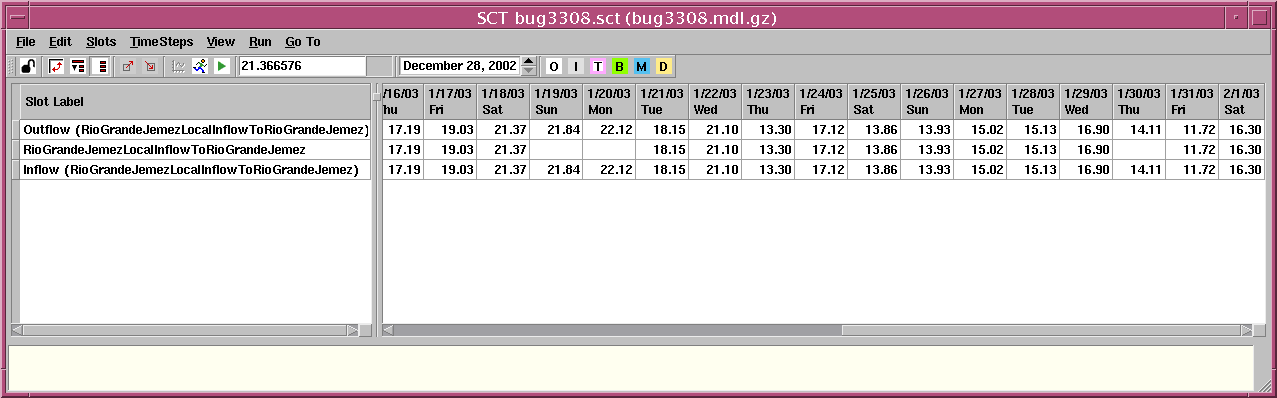The image size is (1277, 398).
Task: Click the Slot Label column header
Action: pos(195,102)
